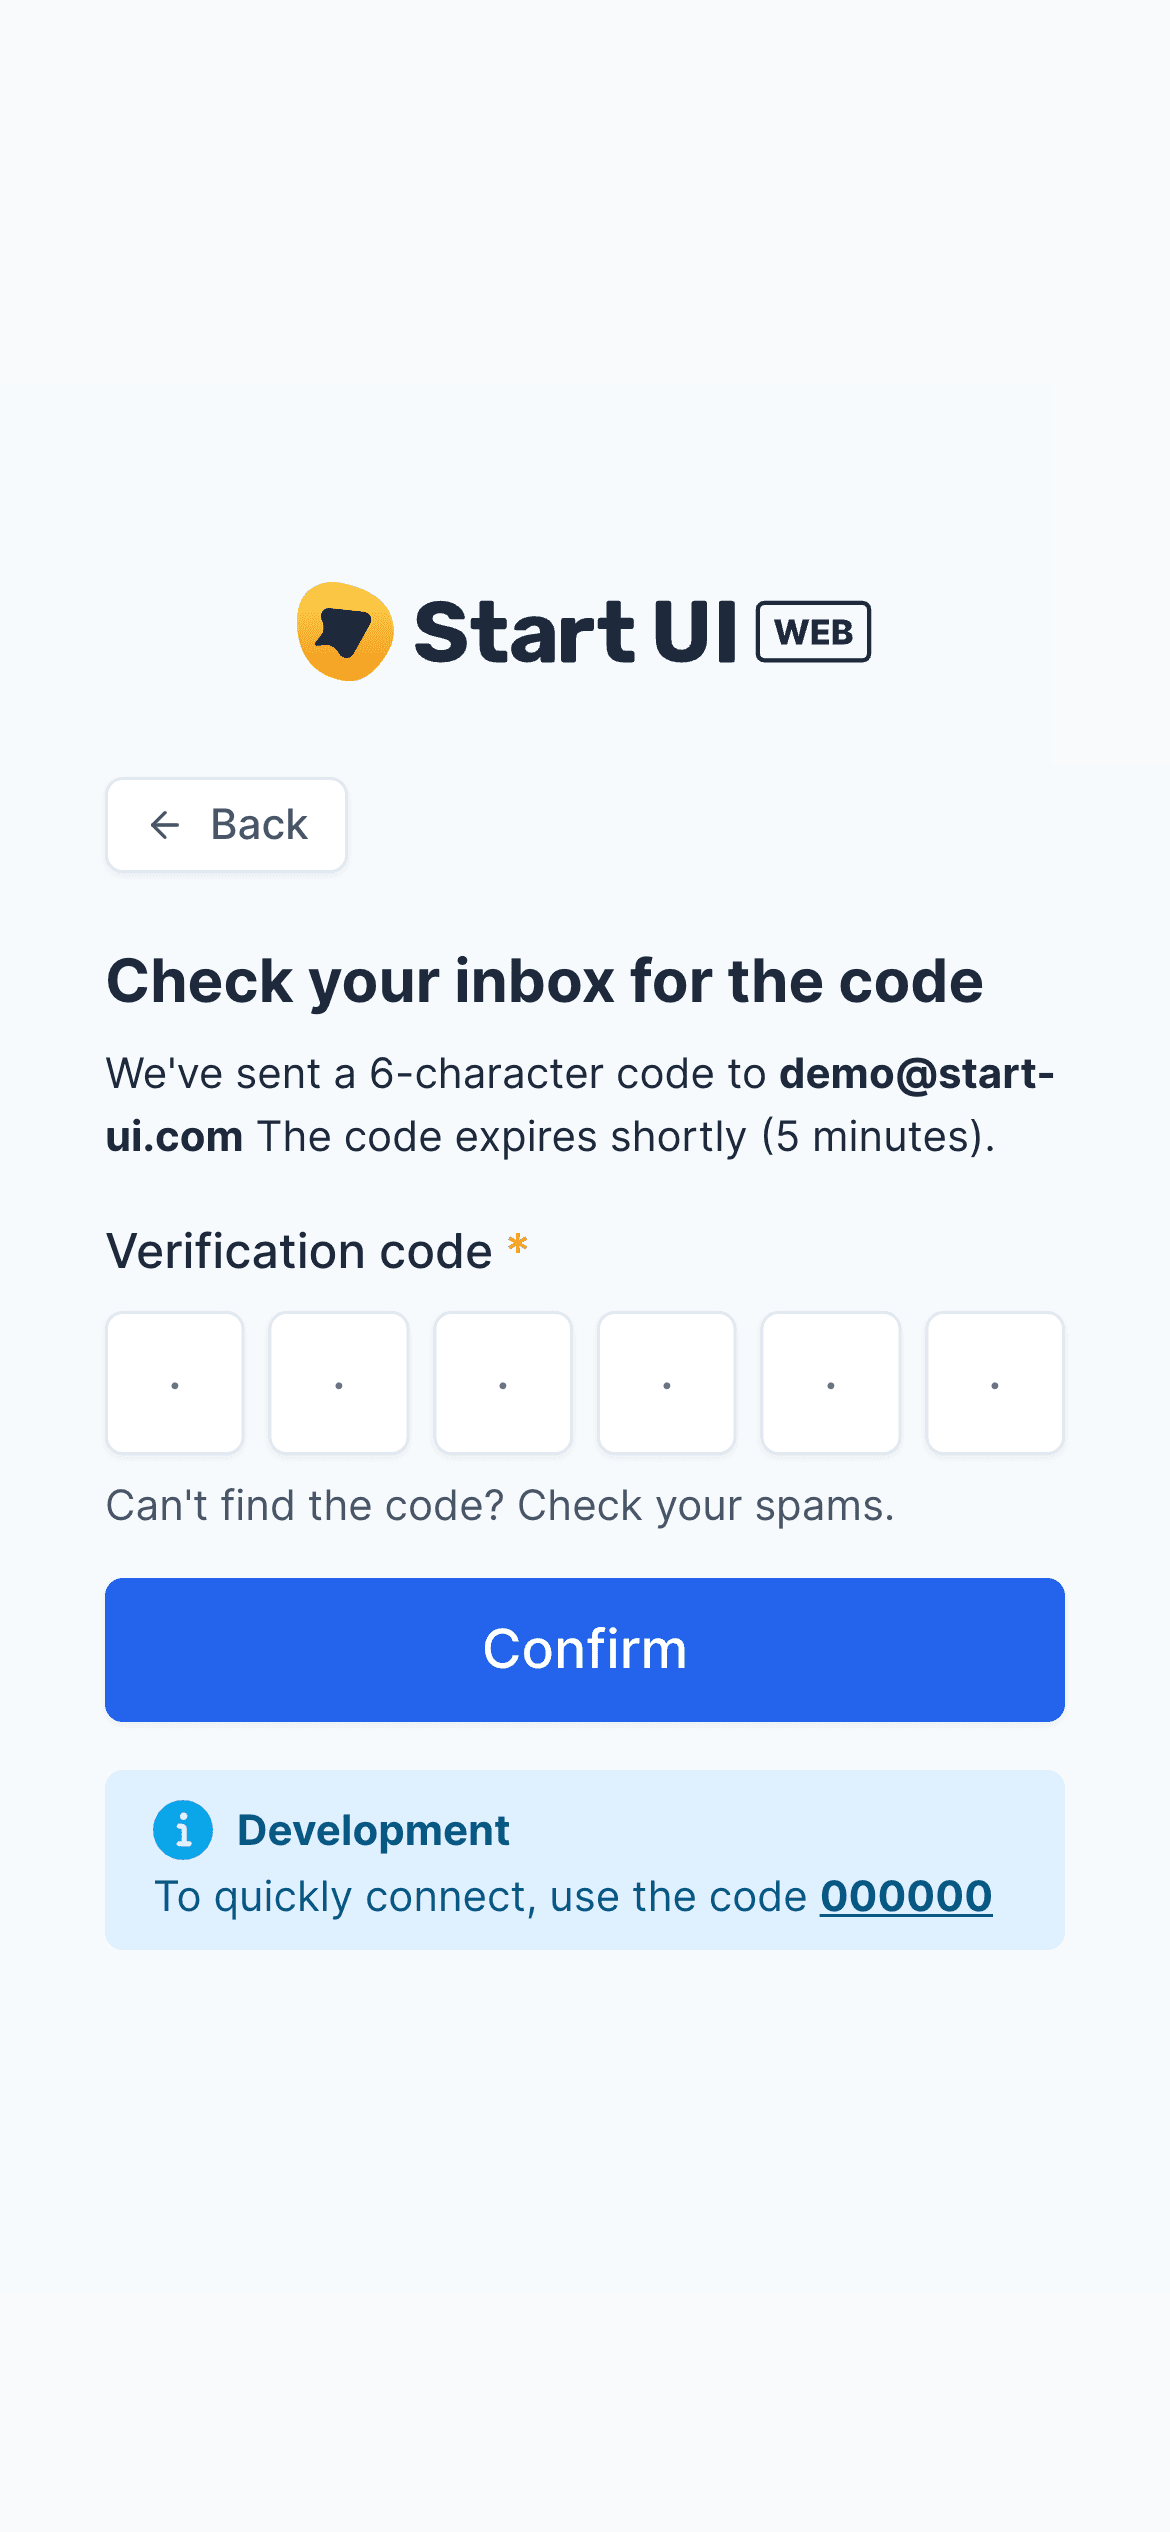The image size is (1170, 2532).
Task: Select the third verification code box
Action: click(503, 1383)
